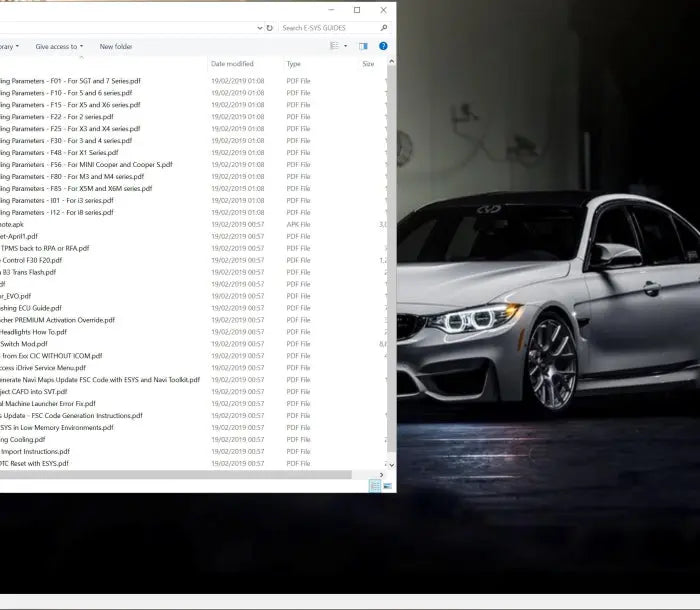
Task: Select file F80 - For M3 and M4 series.pdf
Action: (72, 176)
